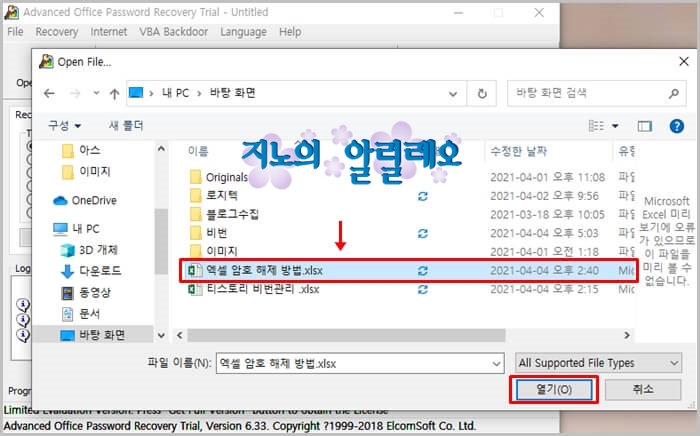Viewport: 700px width, 436px height.
Task: Click the sync status icon for 로지텍
Action: [x=422, y=196]
